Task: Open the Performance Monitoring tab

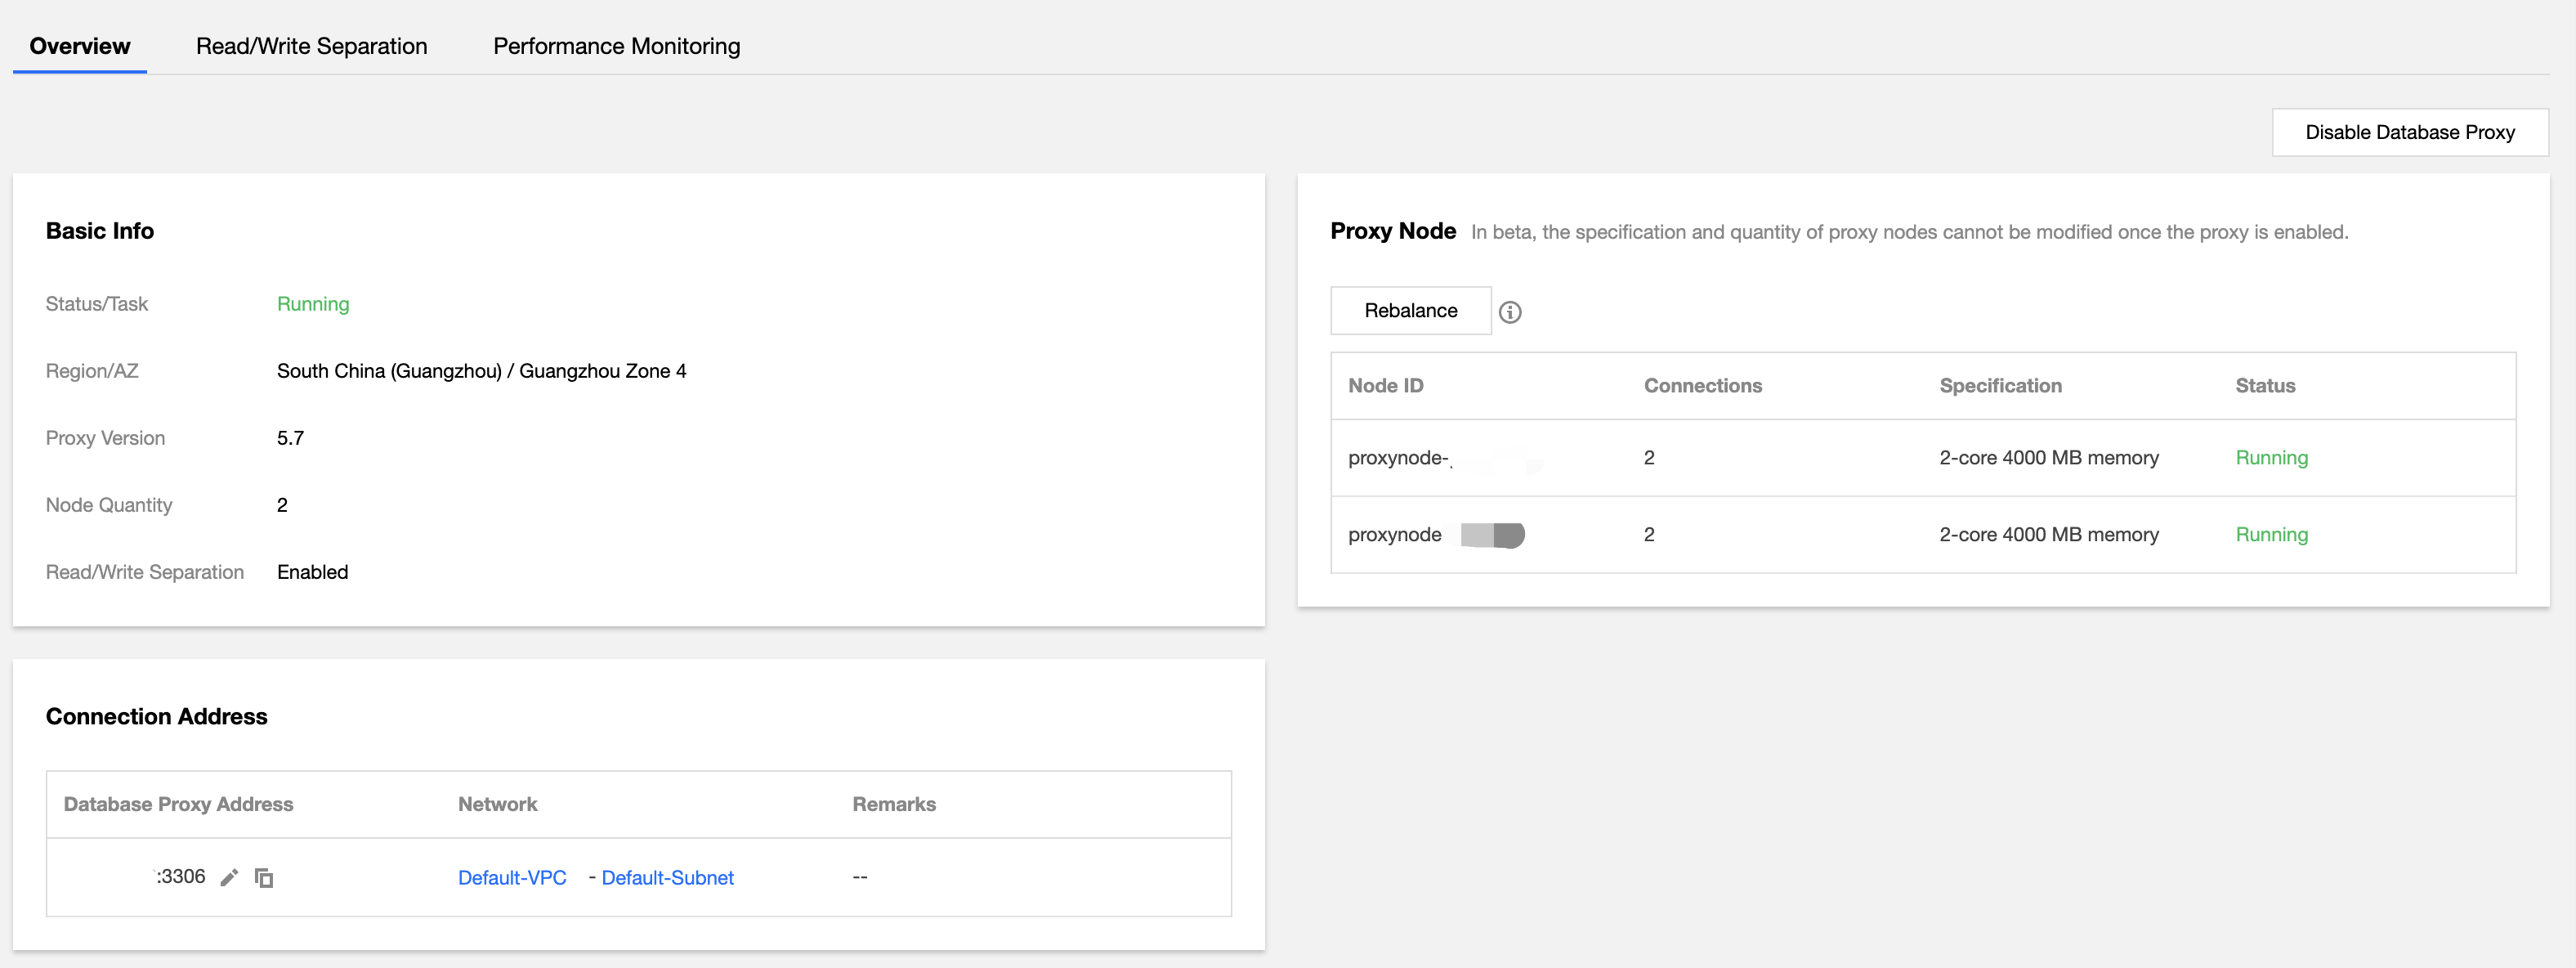Action: pos(616,46)
